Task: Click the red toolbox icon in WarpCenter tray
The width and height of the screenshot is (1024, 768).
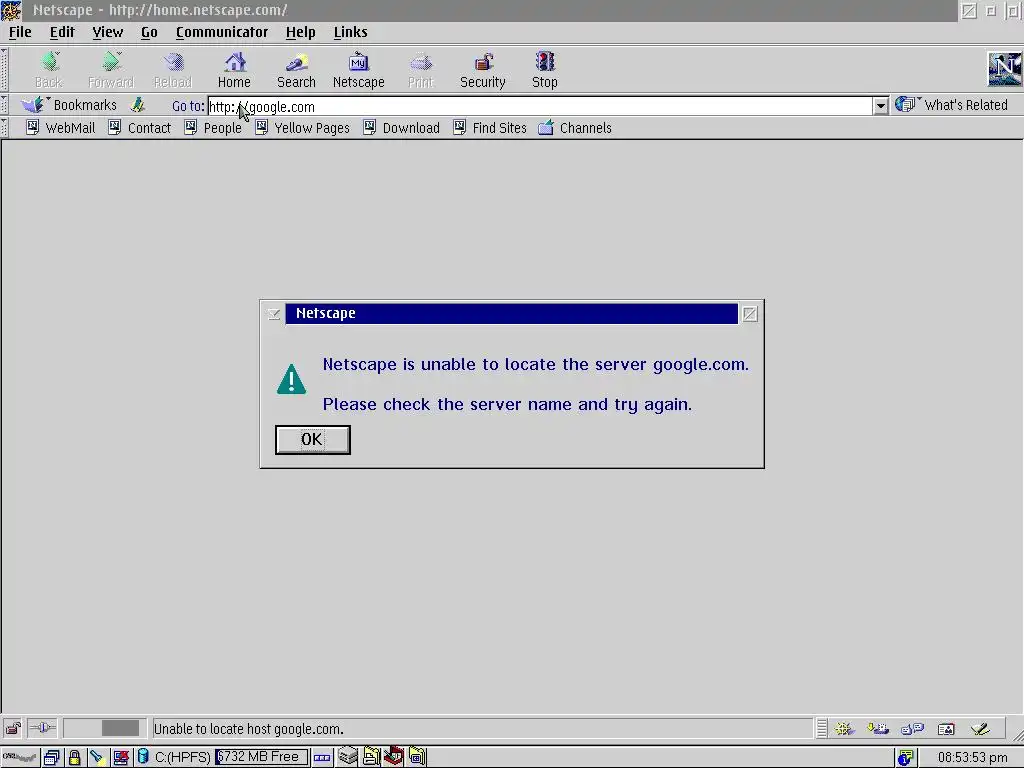Action: pos(393,756)
